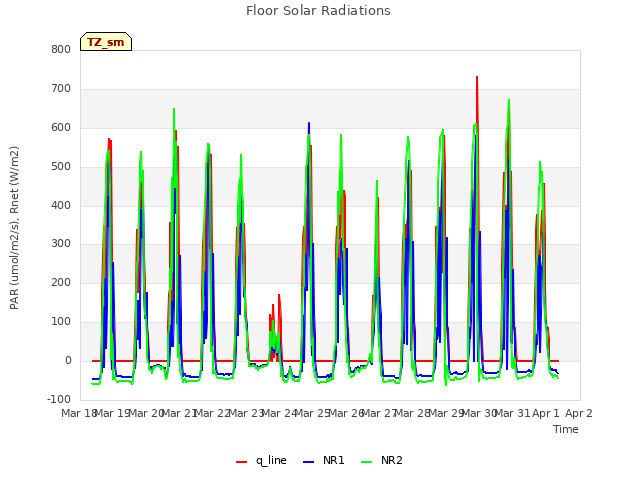Click the Mar 31 x-axis tick label

pos(513,413)
